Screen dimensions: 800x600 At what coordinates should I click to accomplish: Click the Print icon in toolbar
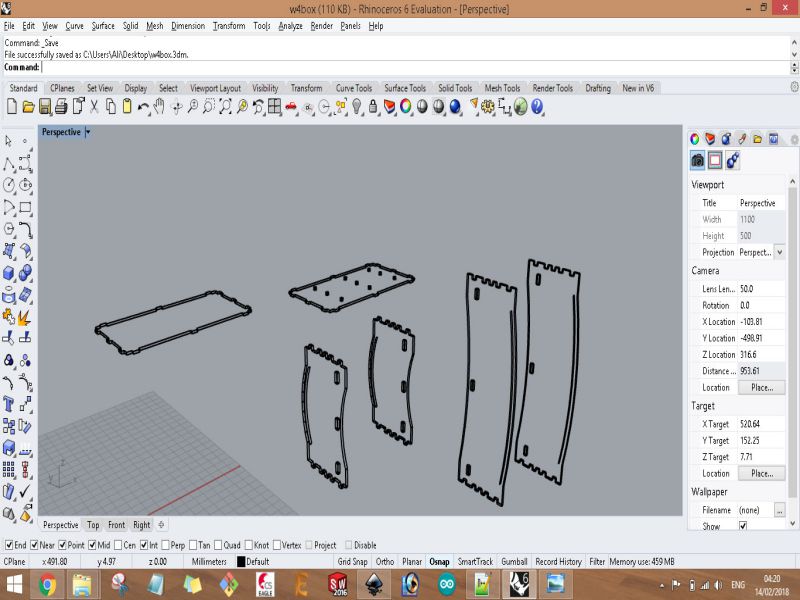coord(61,106)
